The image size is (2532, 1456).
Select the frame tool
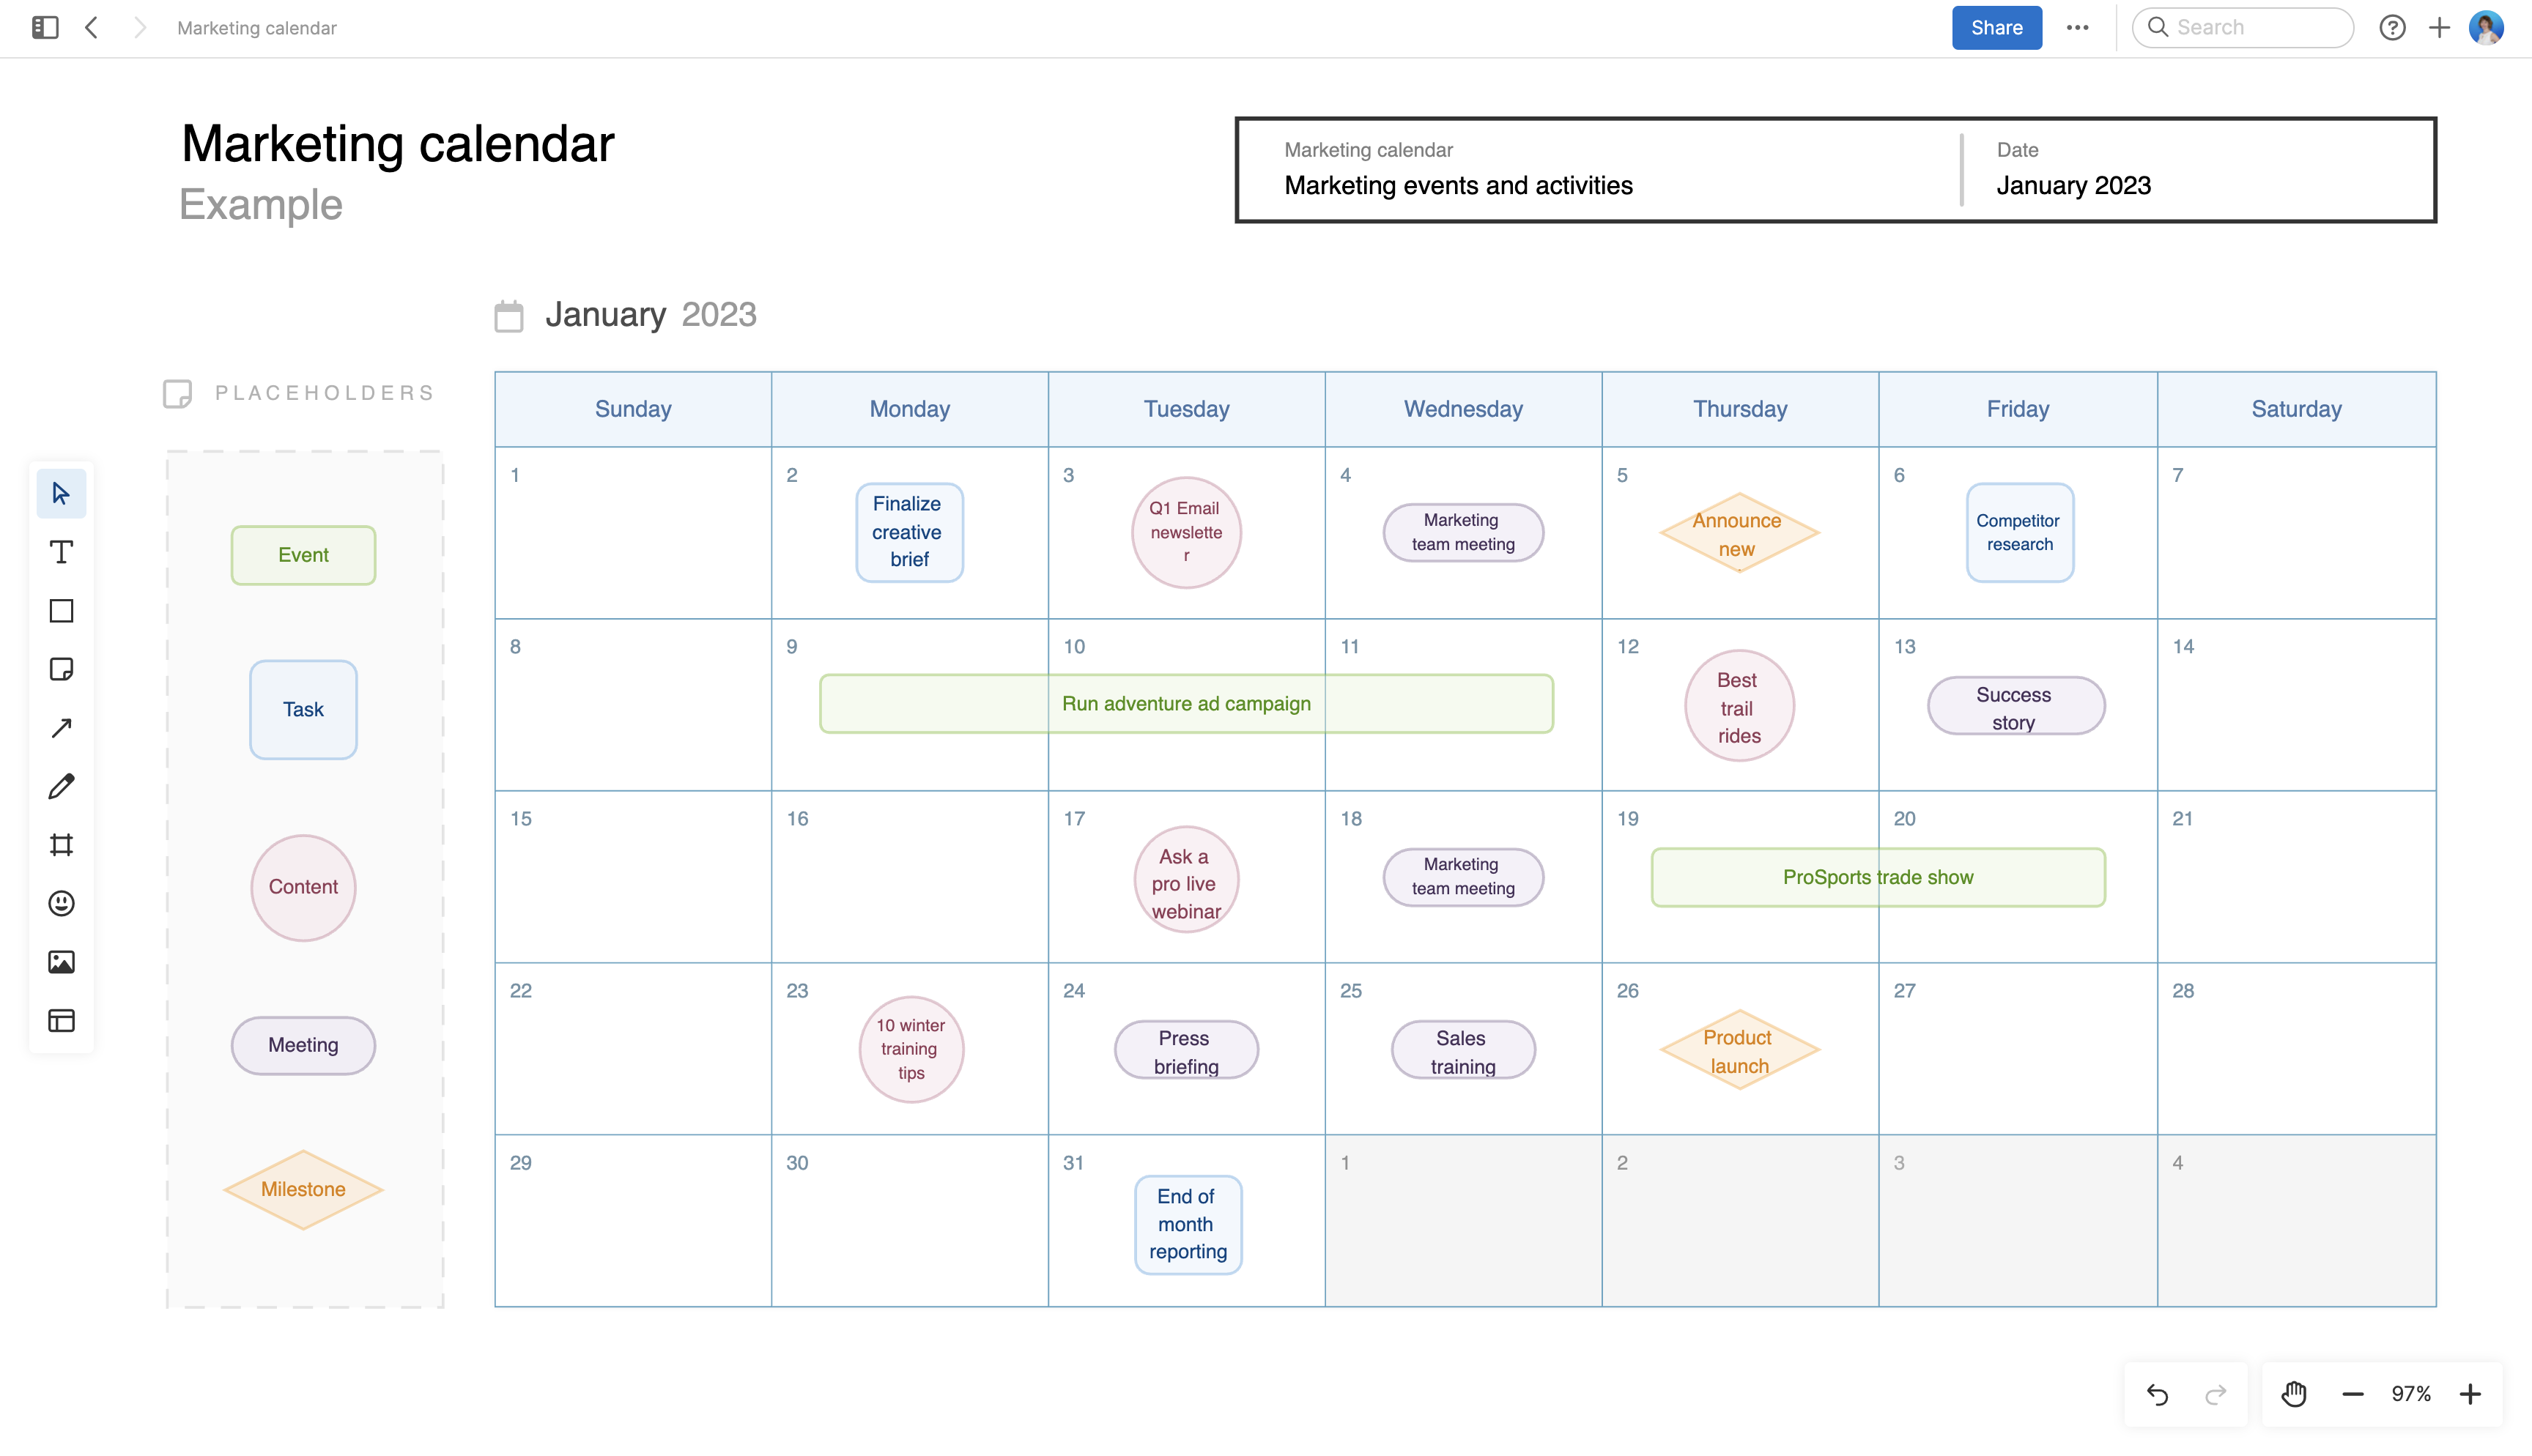coord(61,844)
